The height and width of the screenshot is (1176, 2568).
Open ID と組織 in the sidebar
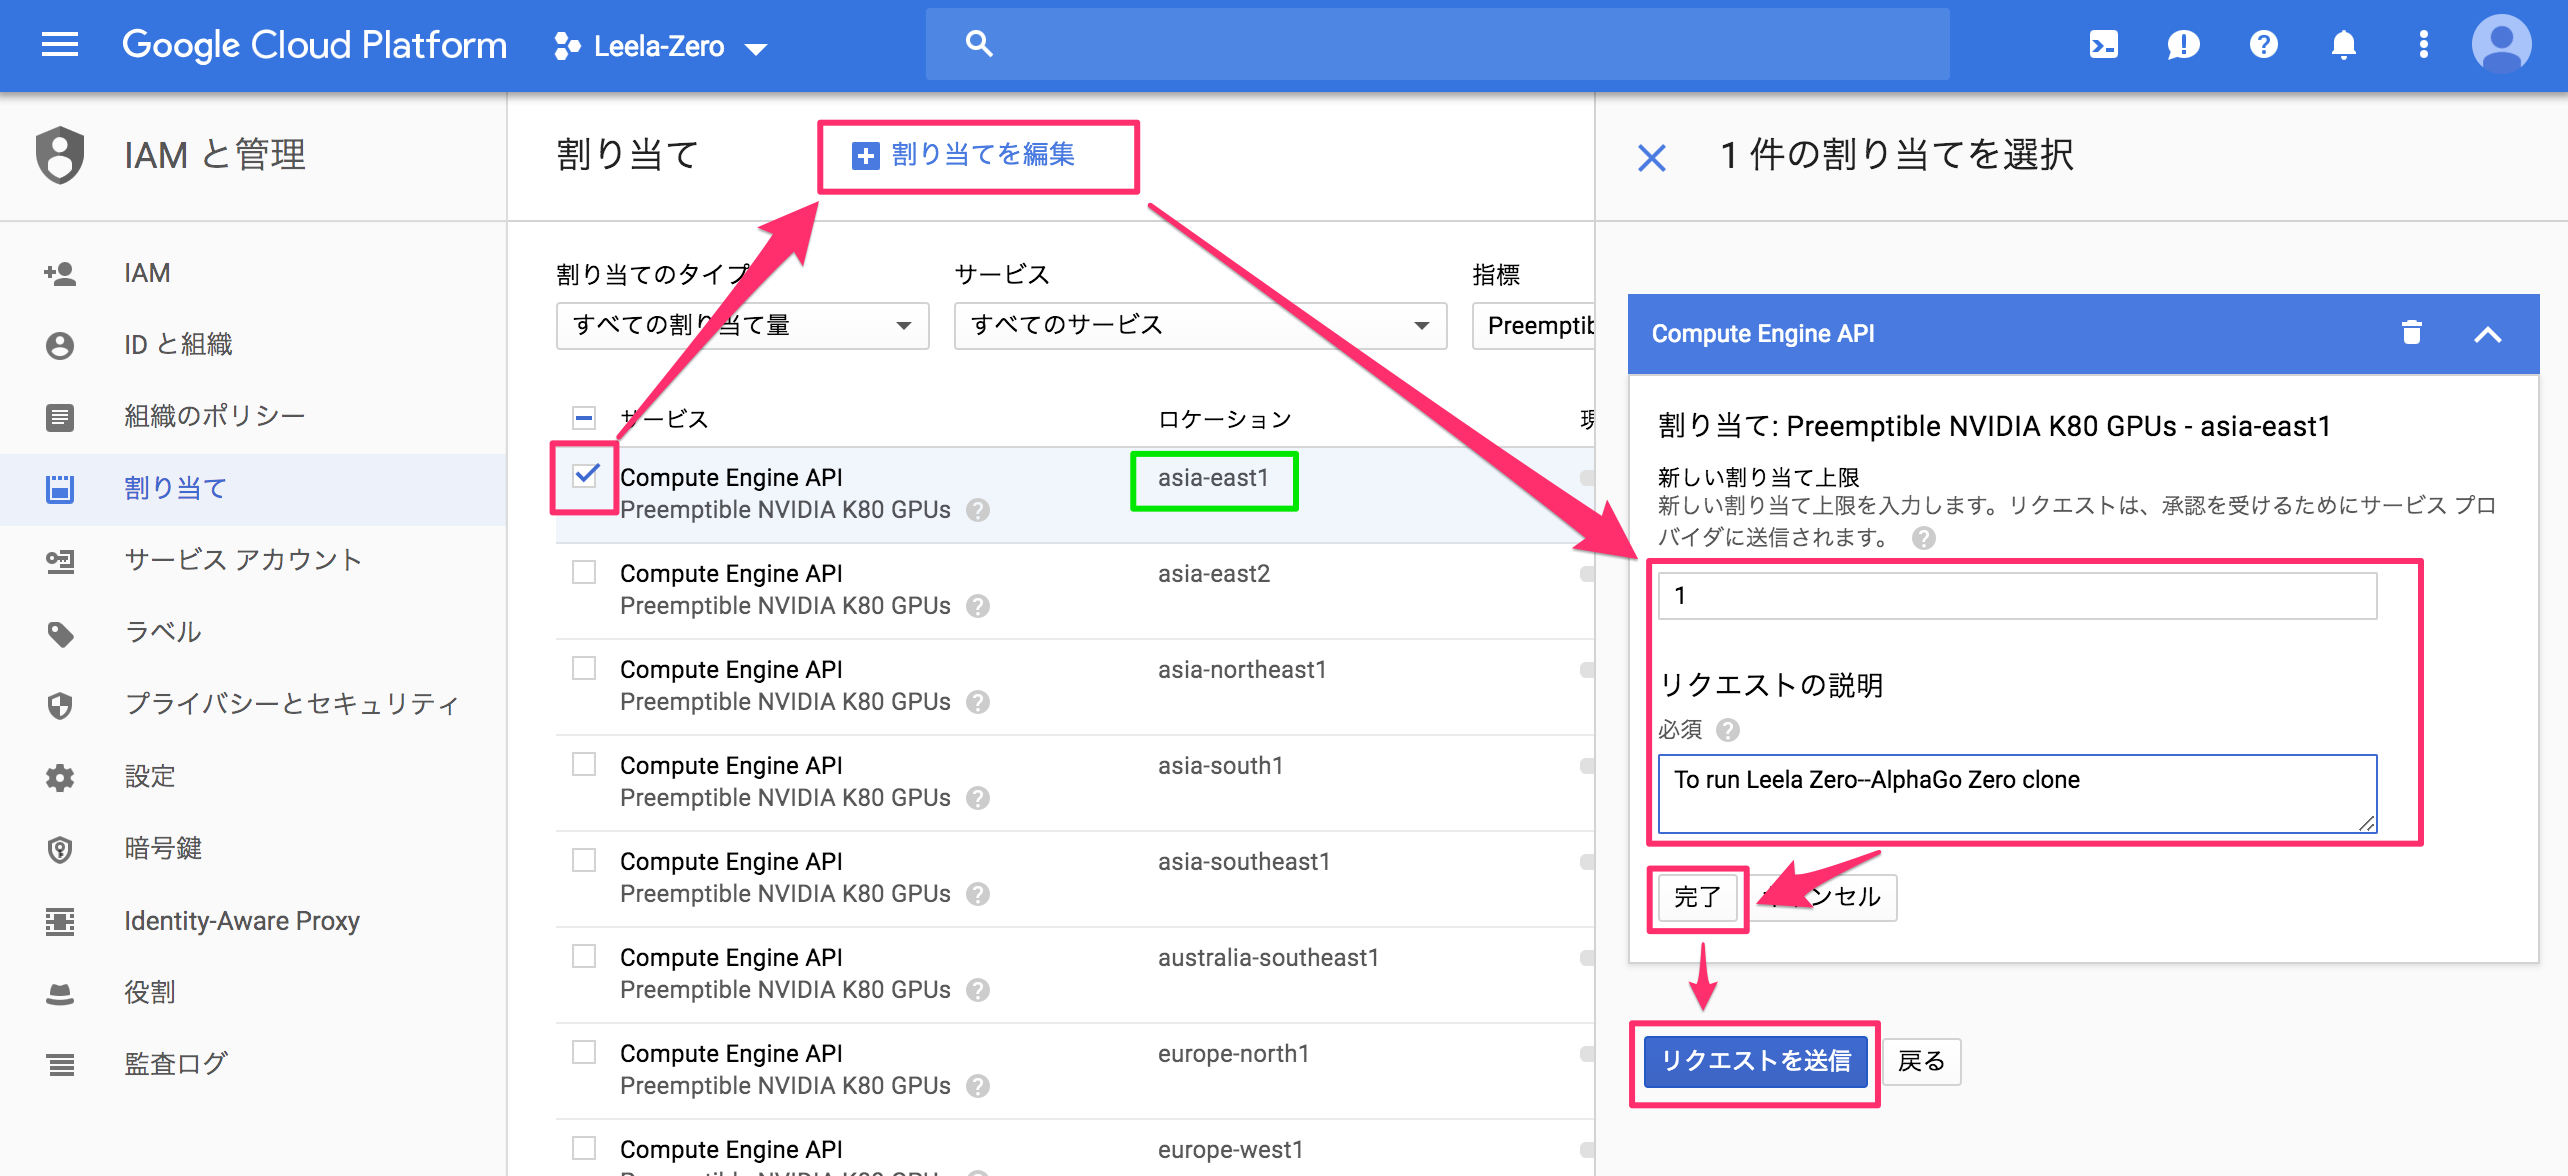click(x=253, y=345)
